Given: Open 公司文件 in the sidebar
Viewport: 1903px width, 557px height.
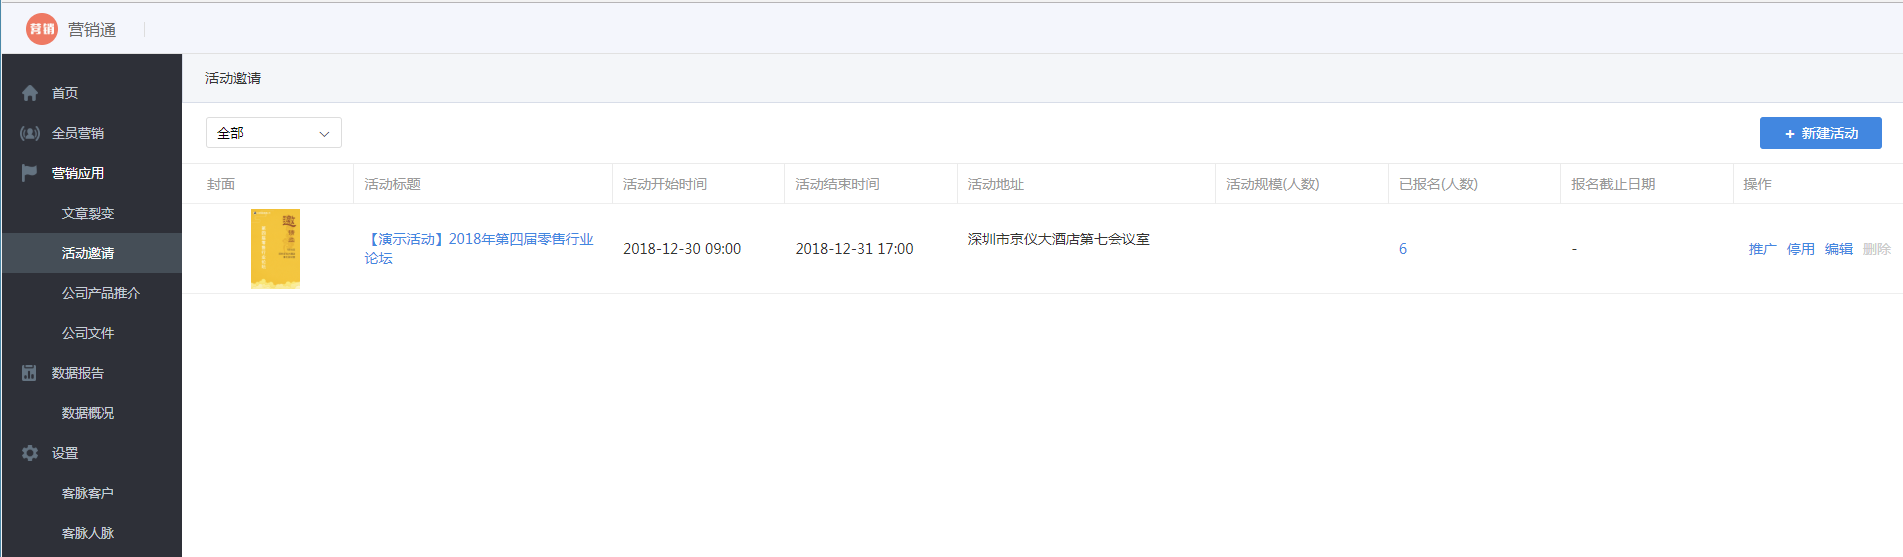Looking at the screenshot, I should (88, 333).
